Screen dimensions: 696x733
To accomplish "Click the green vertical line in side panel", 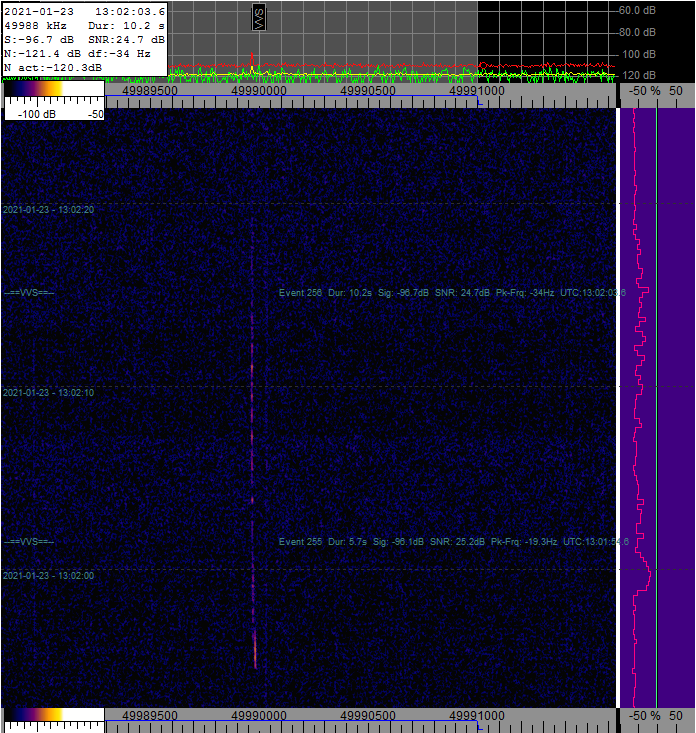I will point(657,407).
